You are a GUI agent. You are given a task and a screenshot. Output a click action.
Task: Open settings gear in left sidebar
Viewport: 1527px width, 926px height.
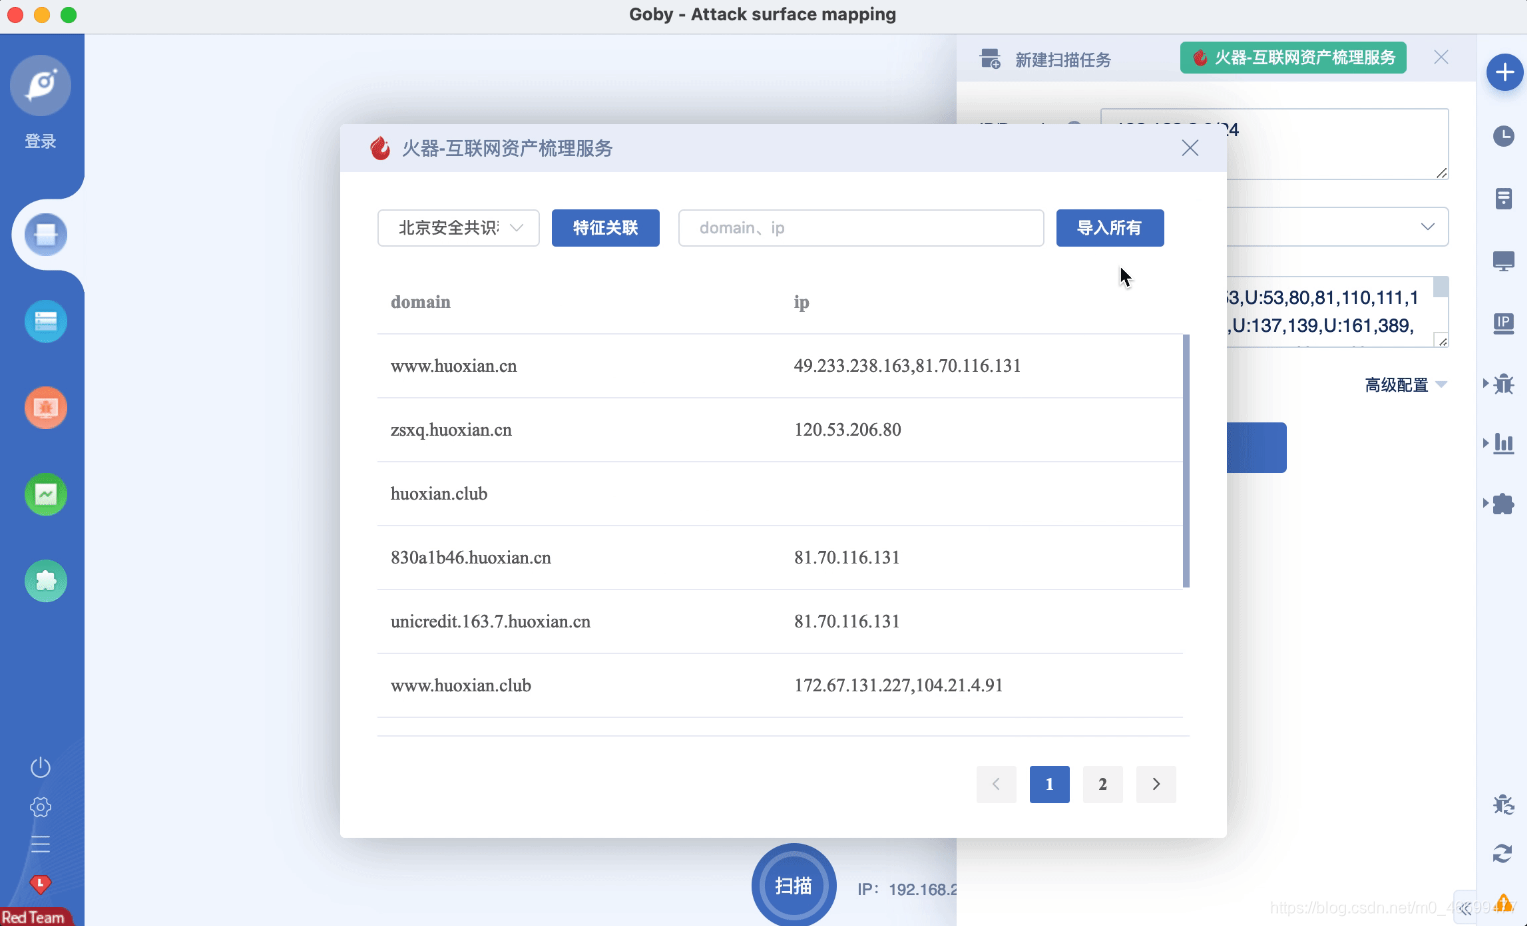click(41, 807)
